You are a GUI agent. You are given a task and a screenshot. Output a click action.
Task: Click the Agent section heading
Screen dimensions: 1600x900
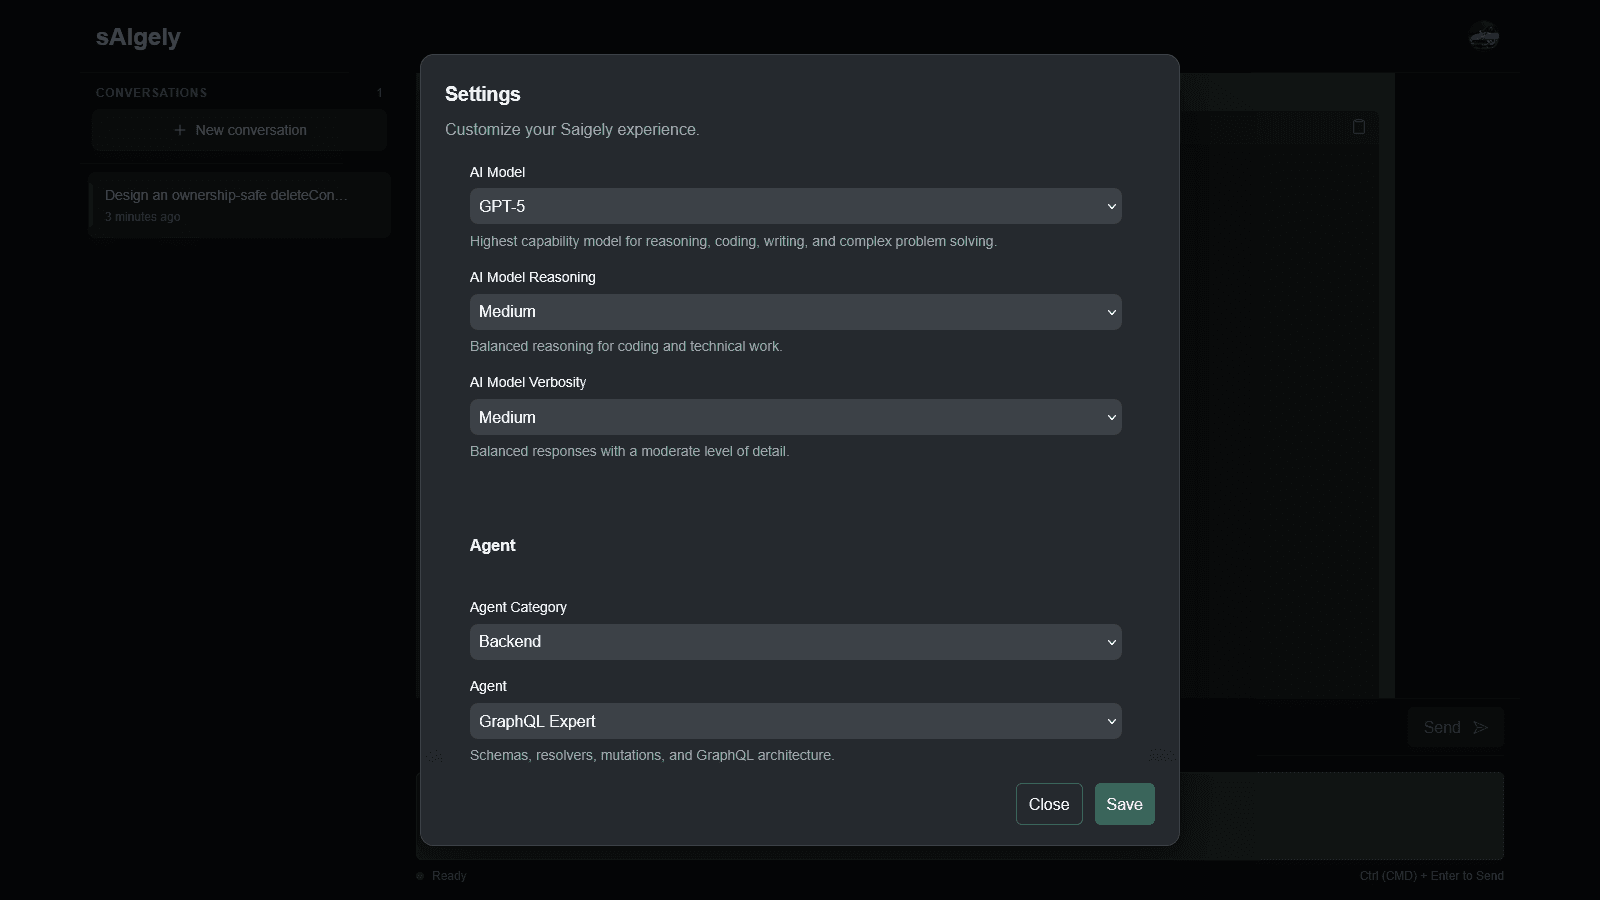493,545
